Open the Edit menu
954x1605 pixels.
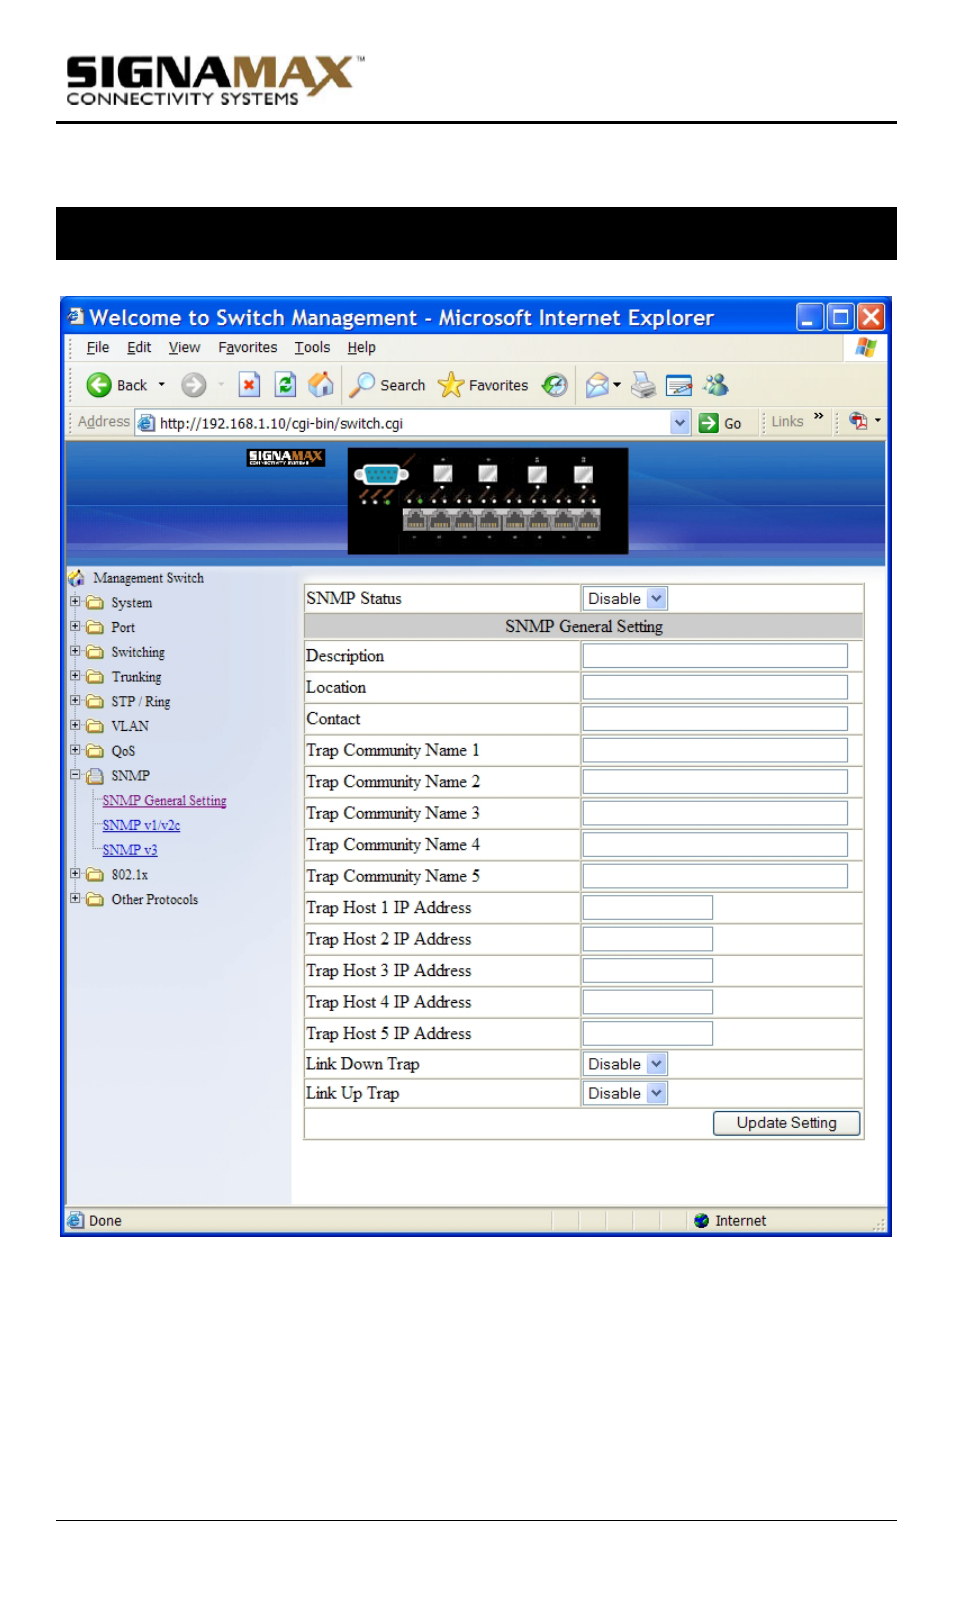point(139,348)
